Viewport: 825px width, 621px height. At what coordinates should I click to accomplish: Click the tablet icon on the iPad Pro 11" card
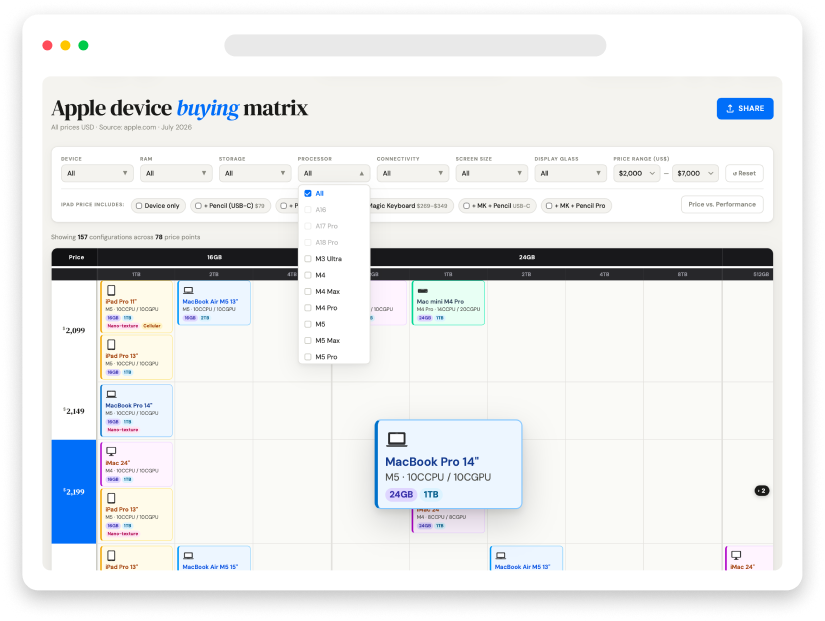[111, 291]
